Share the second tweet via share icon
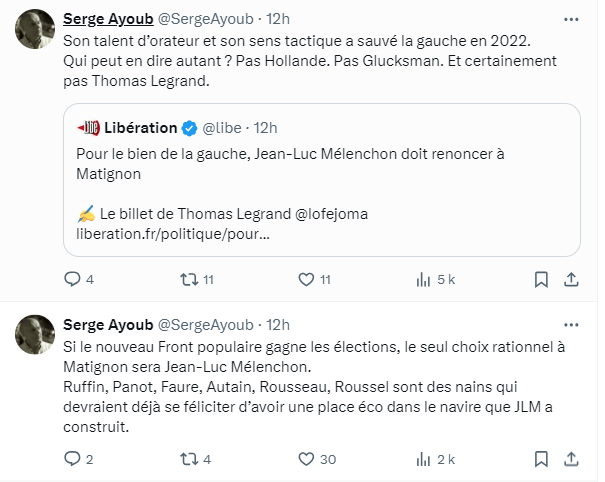The image size is (605, 482). tap(571, 459)
